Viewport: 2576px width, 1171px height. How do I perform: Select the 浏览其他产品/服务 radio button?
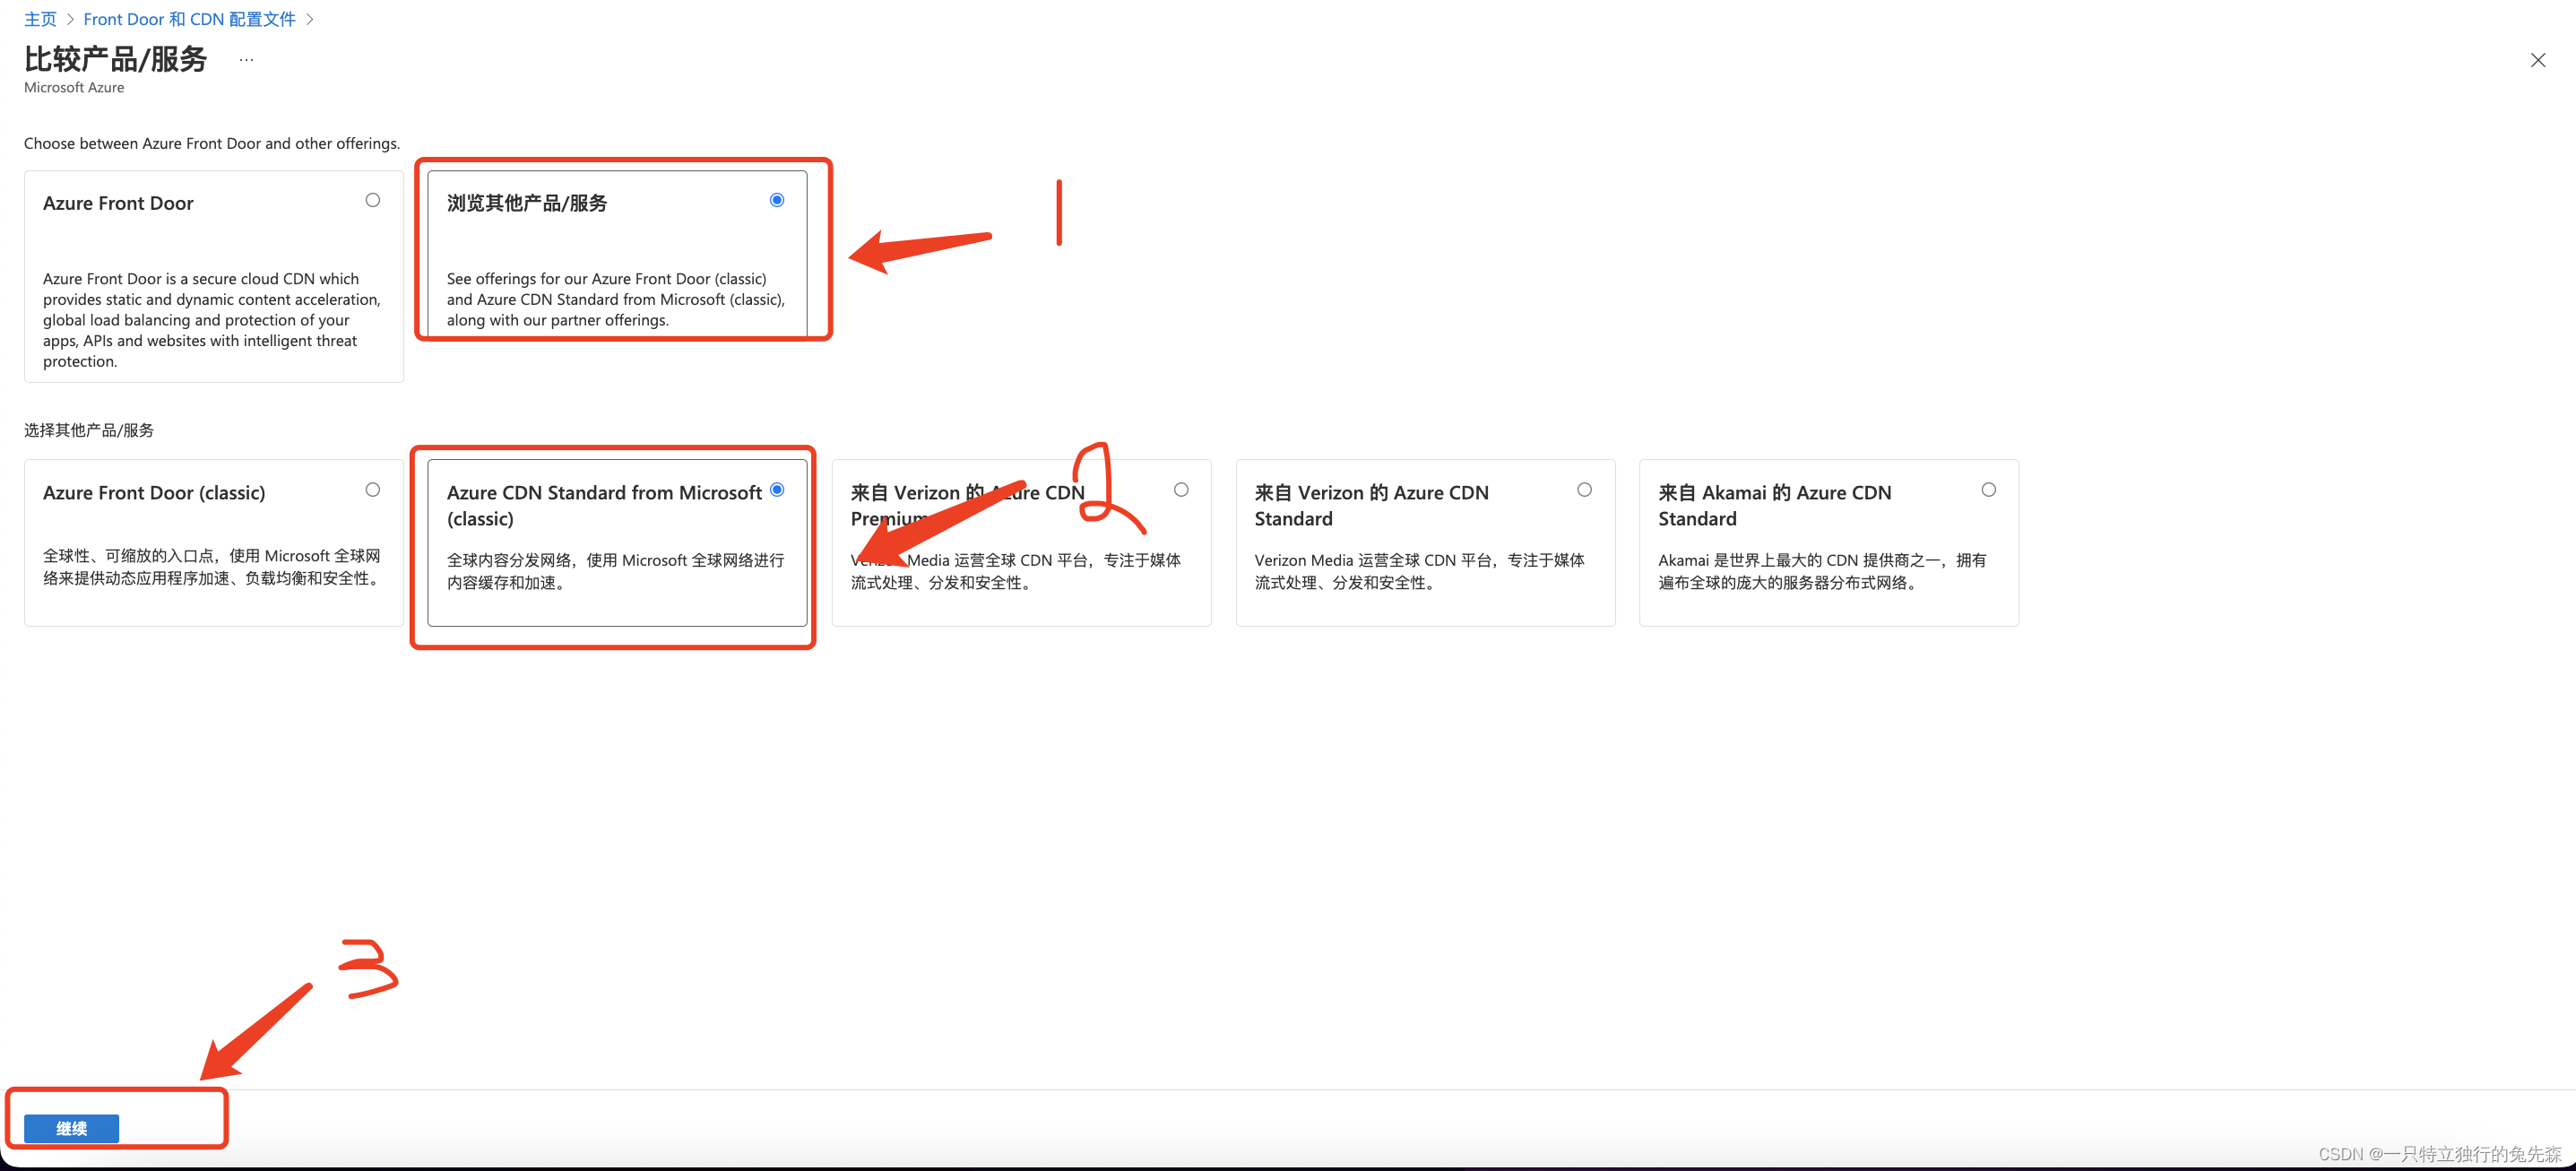776,200
